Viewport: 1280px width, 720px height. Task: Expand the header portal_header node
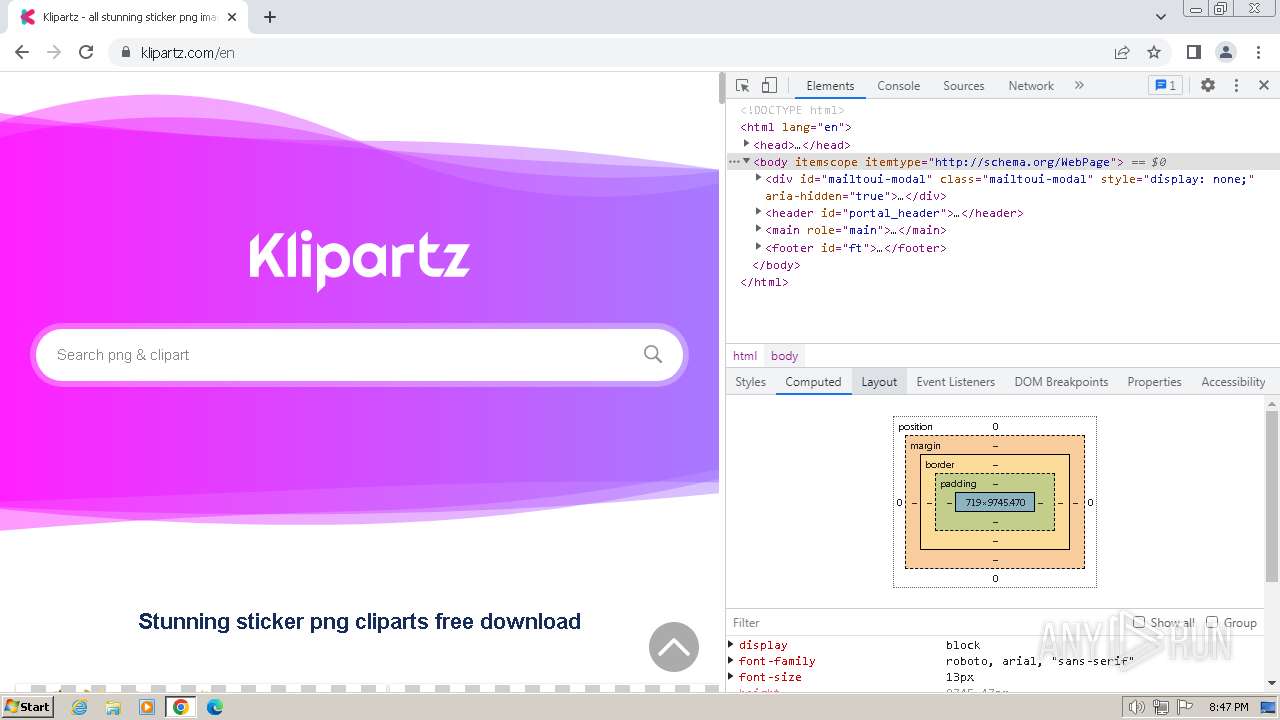click(758, 212)
